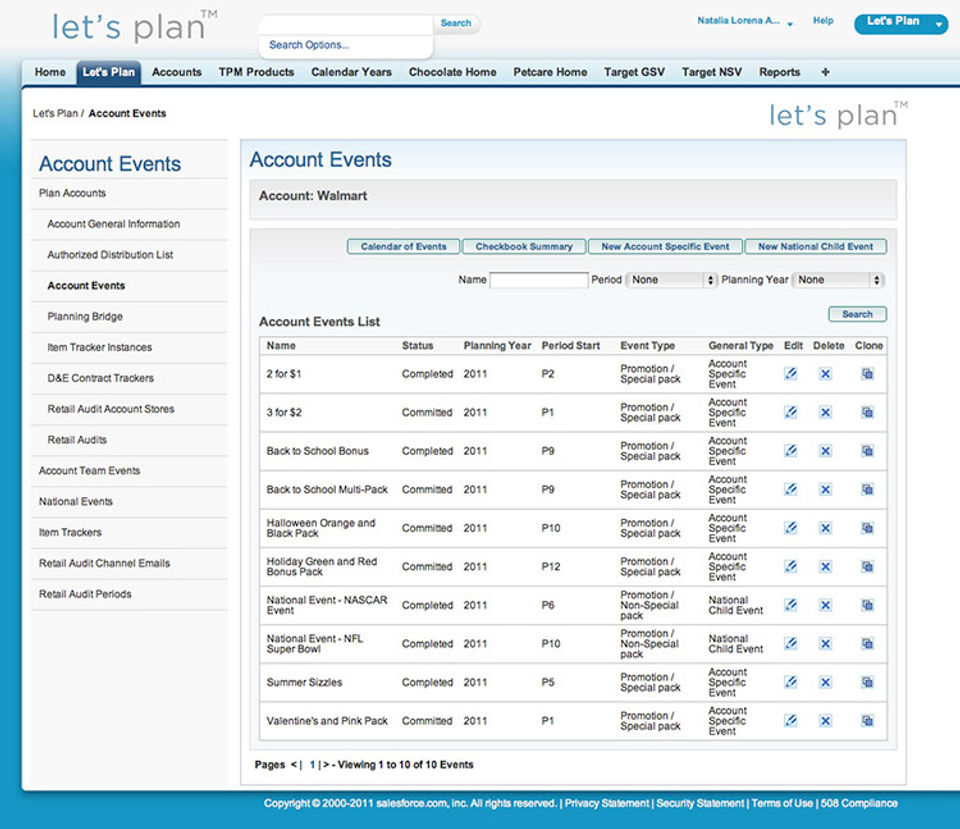Delete the NASCAR National Event

tap(825, 605)
